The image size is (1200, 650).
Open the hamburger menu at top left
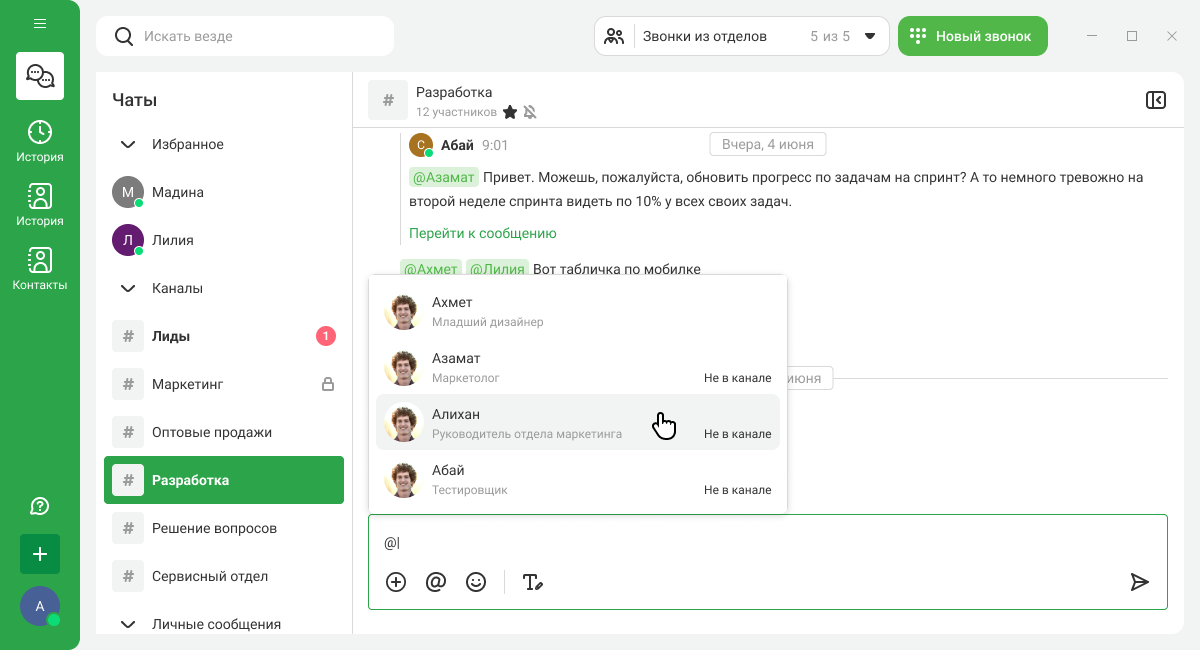40,23
